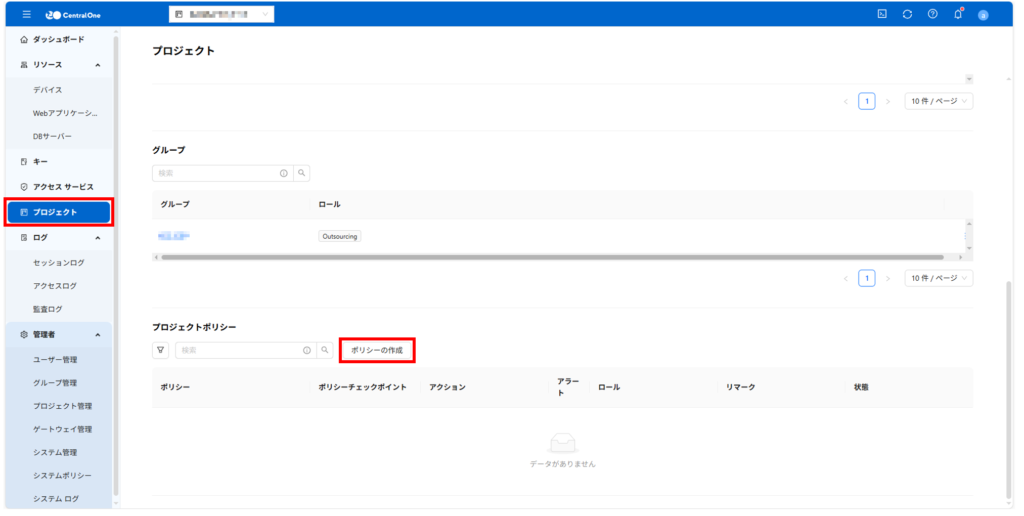Collapse the ログ sidebar section
This screenshot has width=1024, height=516.
[x=97, y=238]
